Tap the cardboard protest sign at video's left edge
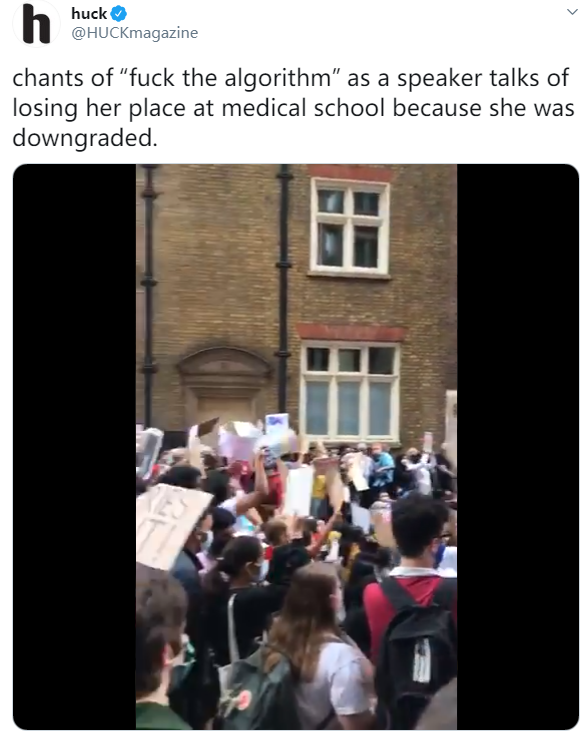This screenshot has height=736, width=588. [x=169, y=525]
